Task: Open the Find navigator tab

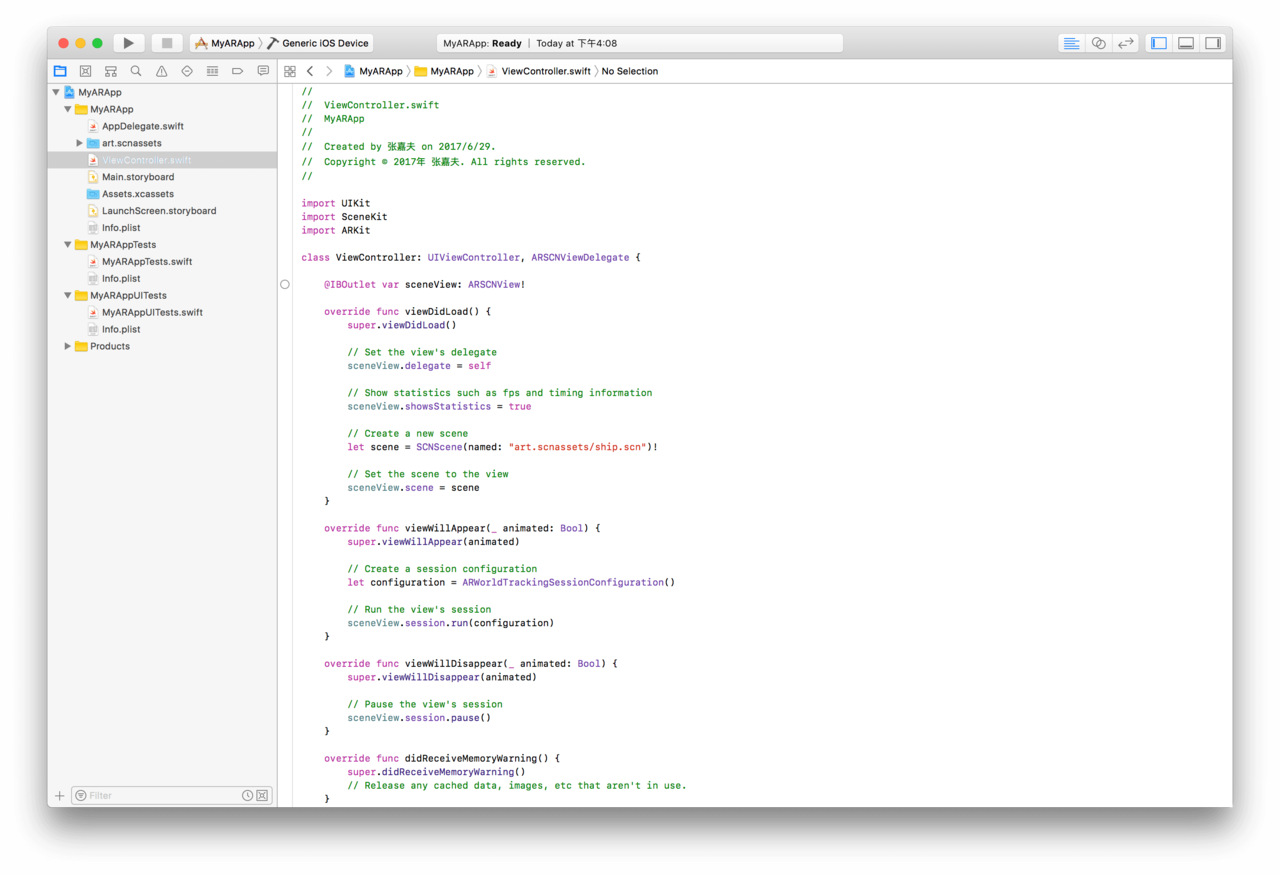Action: point(136,71)
